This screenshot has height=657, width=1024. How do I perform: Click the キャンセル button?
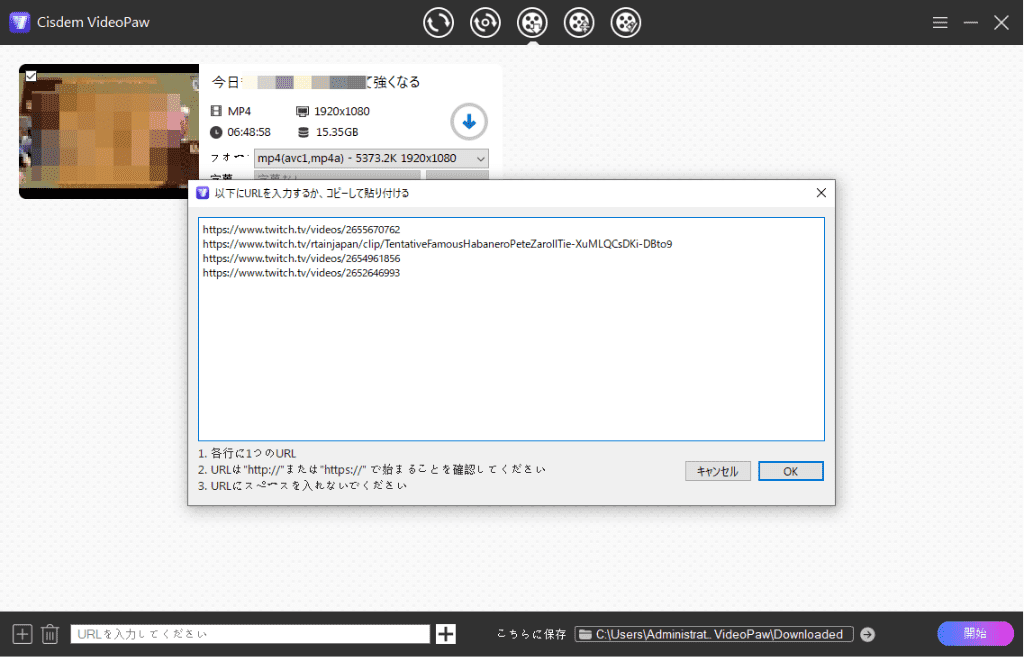[x=717, y=471]
